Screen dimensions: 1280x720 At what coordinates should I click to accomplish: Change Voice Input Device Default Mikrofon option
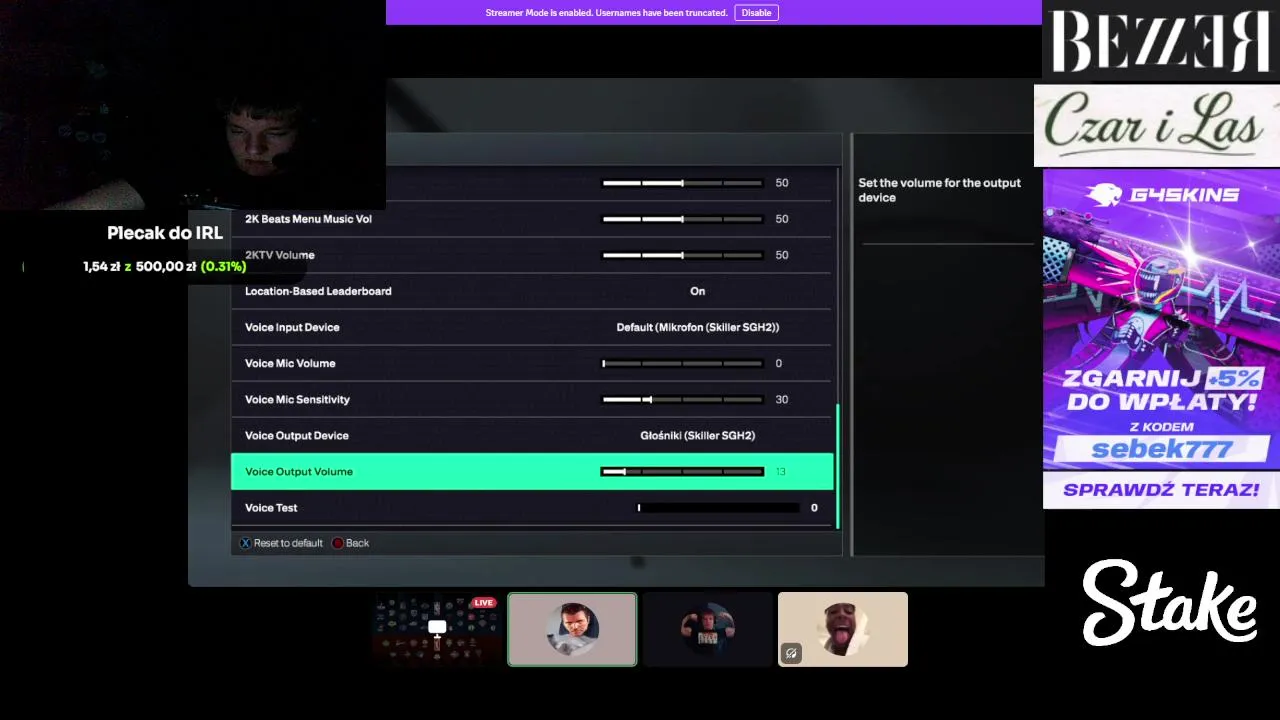[x=698, y=327]
